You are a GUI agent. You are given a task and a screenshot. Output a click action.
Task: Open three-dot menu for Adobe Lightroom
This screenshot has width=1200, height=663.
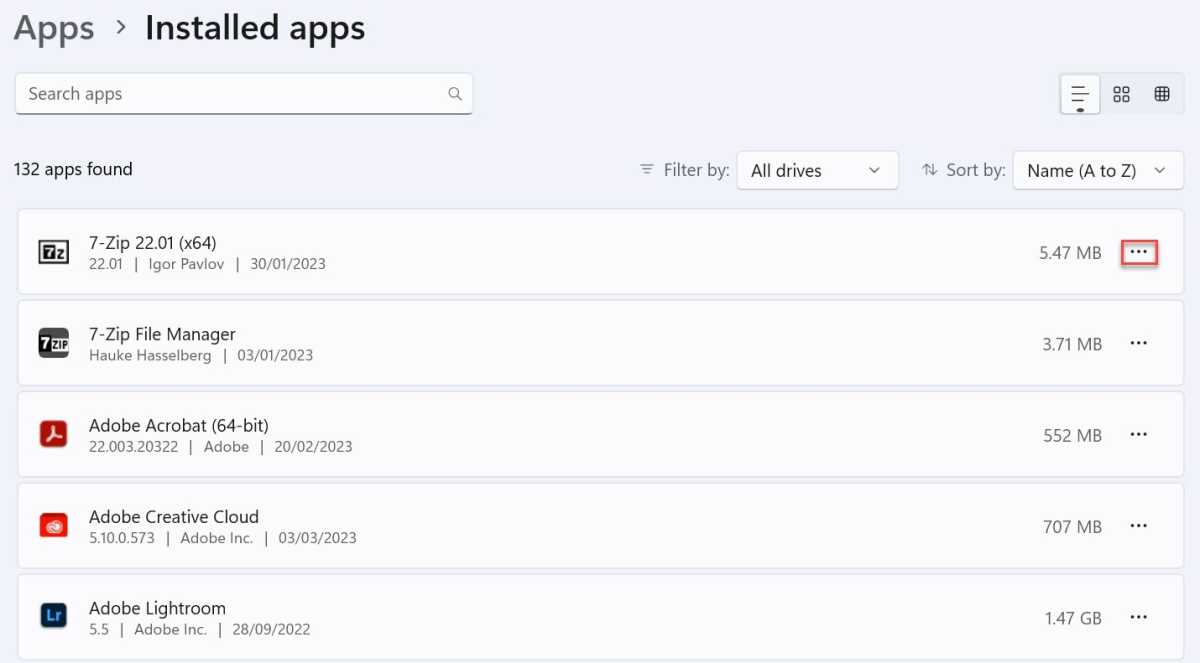coord(1138,617)
